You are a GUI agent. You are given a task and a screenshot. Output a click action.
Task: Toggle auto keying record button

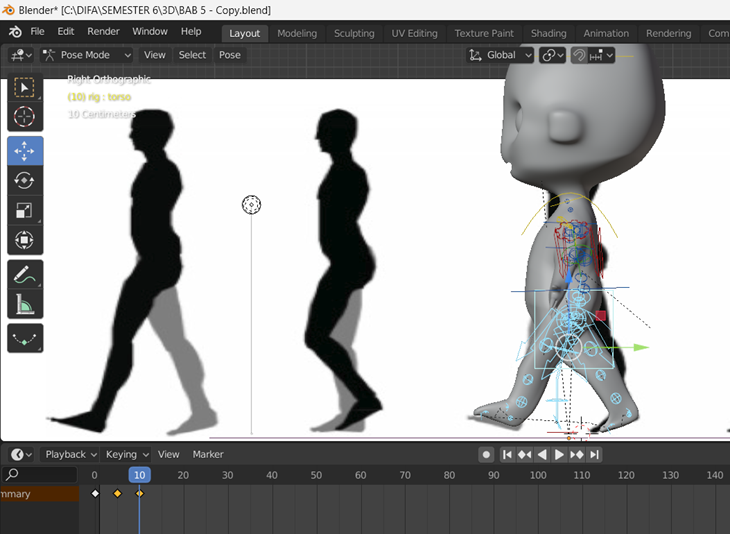click(486, 454)
